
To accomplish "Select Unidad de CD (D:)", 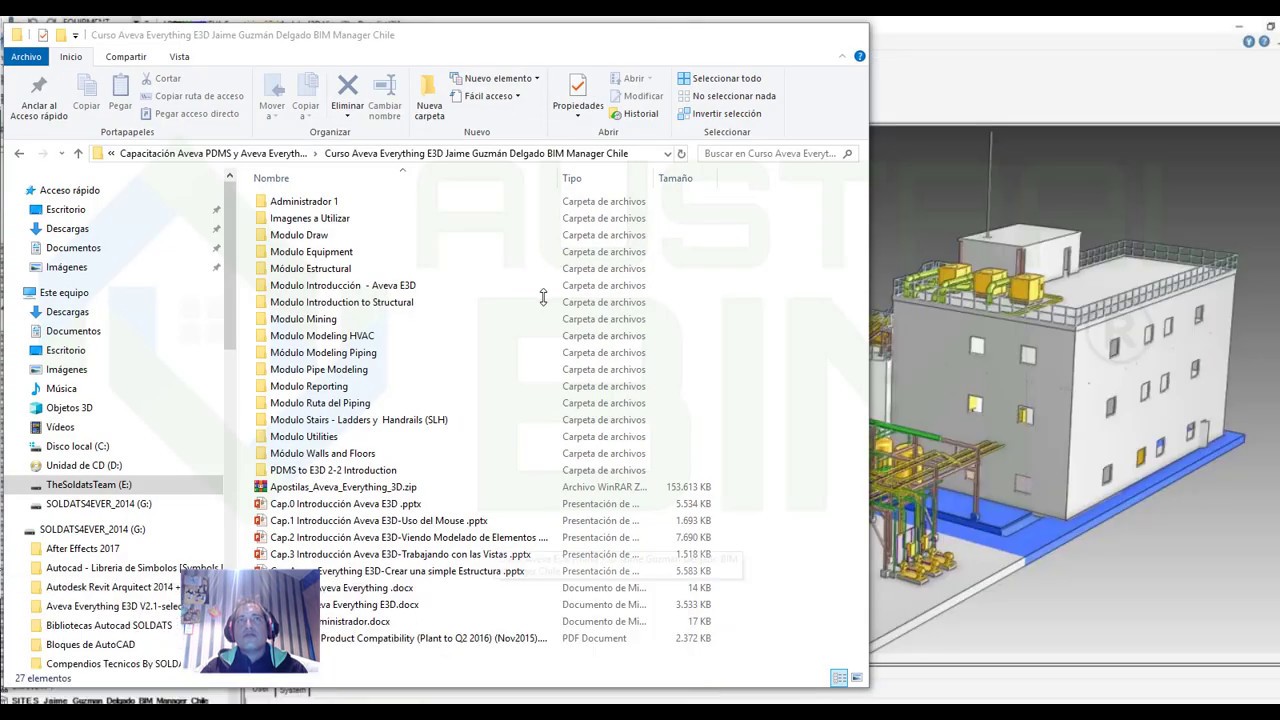I will pyautogui.click(x=83, y=465).
